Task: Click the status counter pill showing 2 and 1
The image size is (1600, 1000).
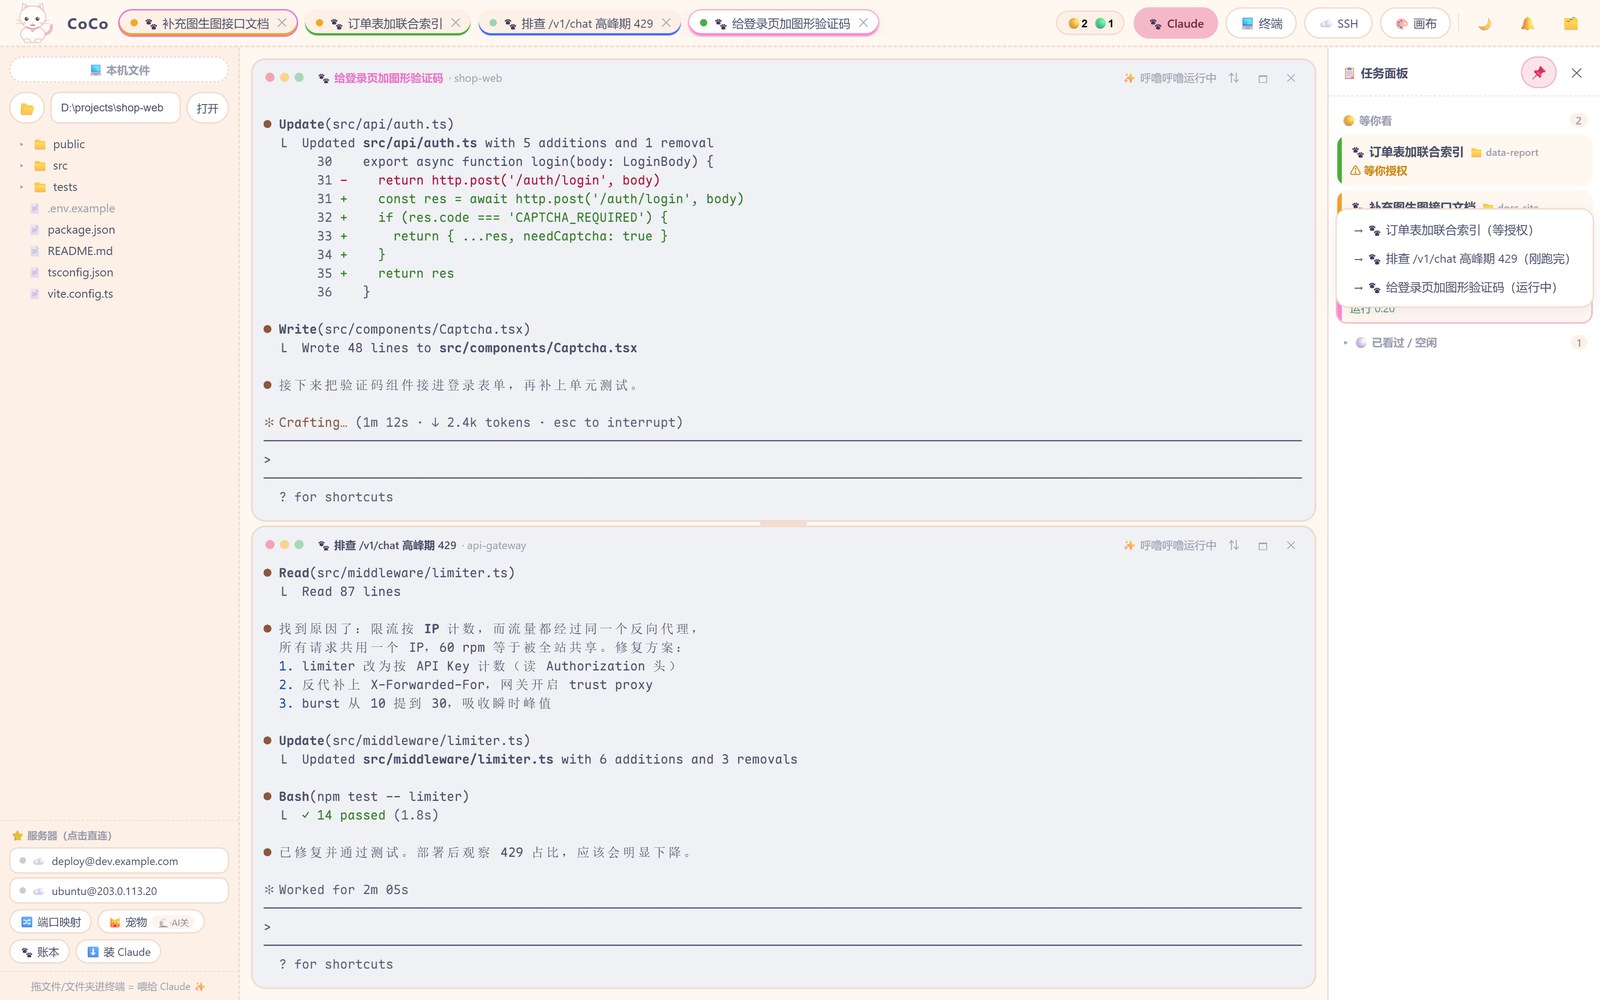Action: [x=1090, y=23]
